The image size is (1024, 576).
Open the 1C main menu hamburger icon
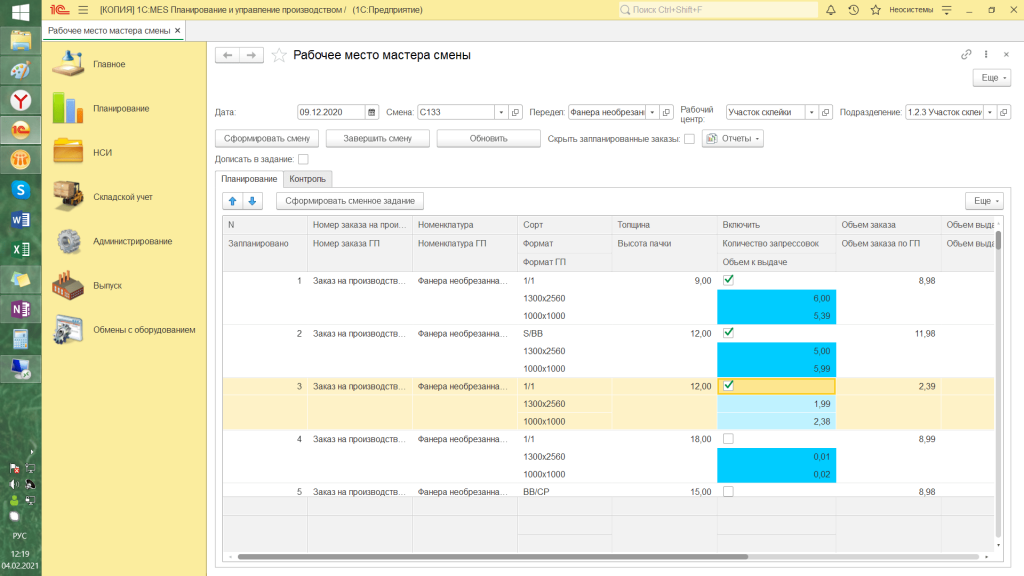(83, 10)
